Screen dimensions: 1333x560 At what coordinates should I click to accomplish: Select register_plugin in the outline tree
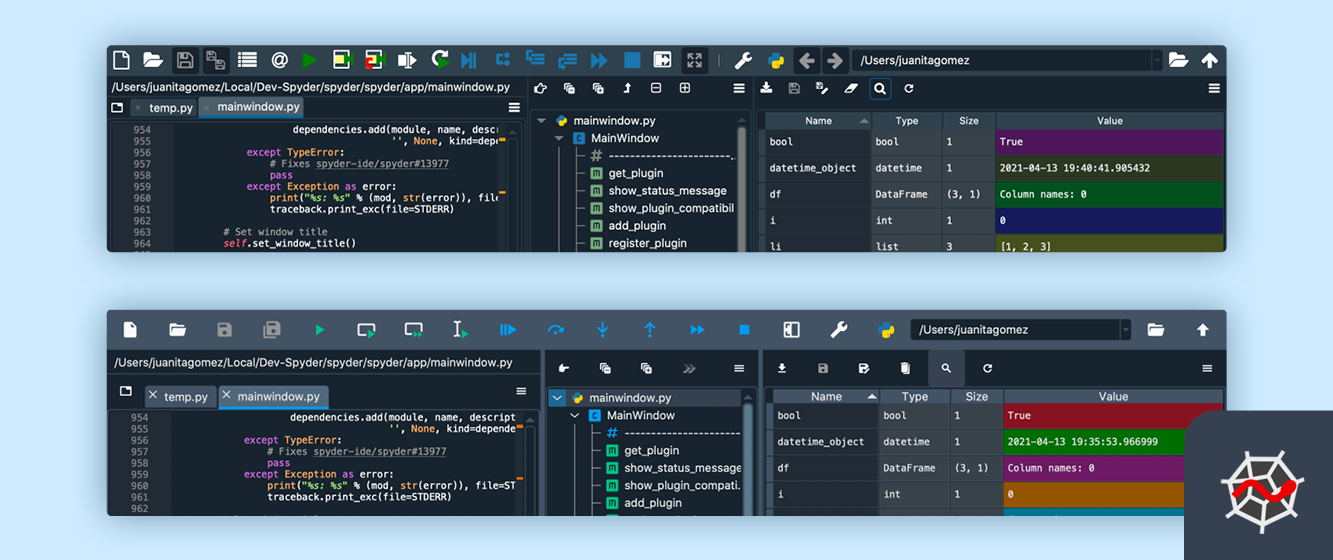(650, 243)
